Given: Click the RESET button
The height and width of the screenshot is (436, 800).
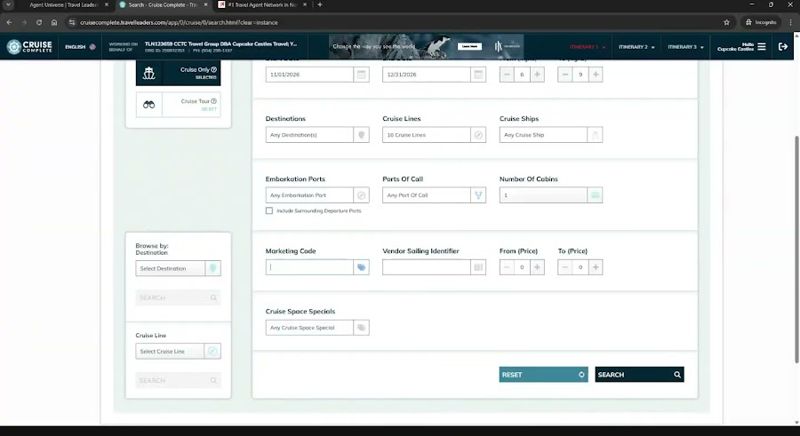Looking at the screenshot, I should tap(543, 374).
